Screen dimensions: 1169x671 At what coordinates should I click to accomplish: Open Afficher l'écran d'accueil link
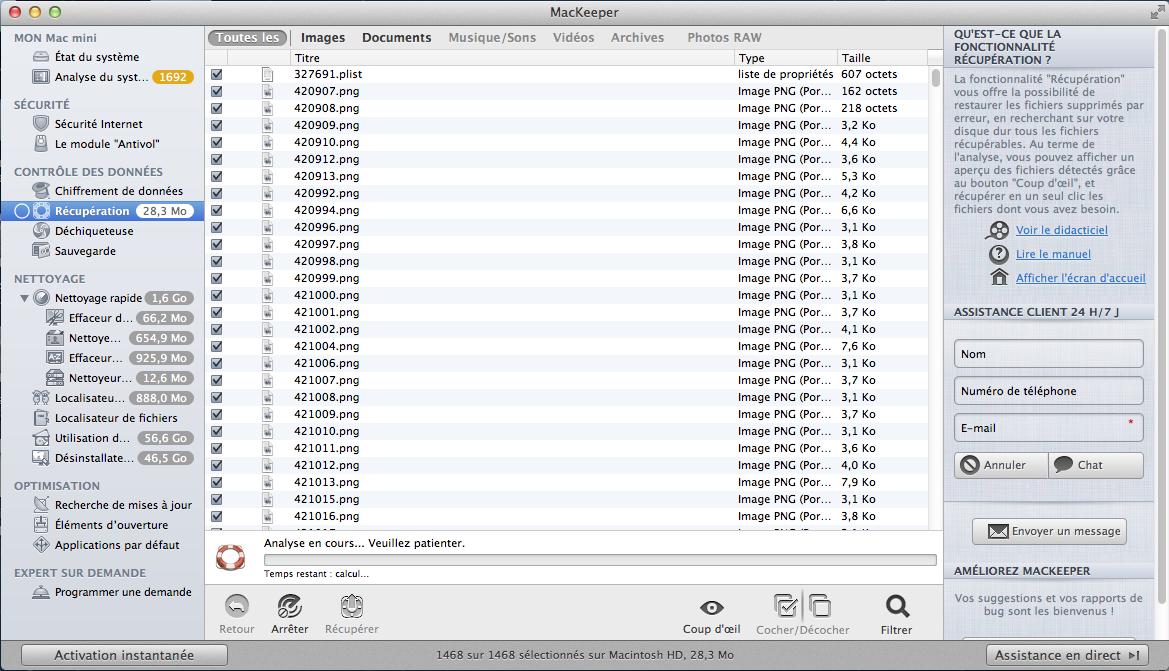[1080, 278]
